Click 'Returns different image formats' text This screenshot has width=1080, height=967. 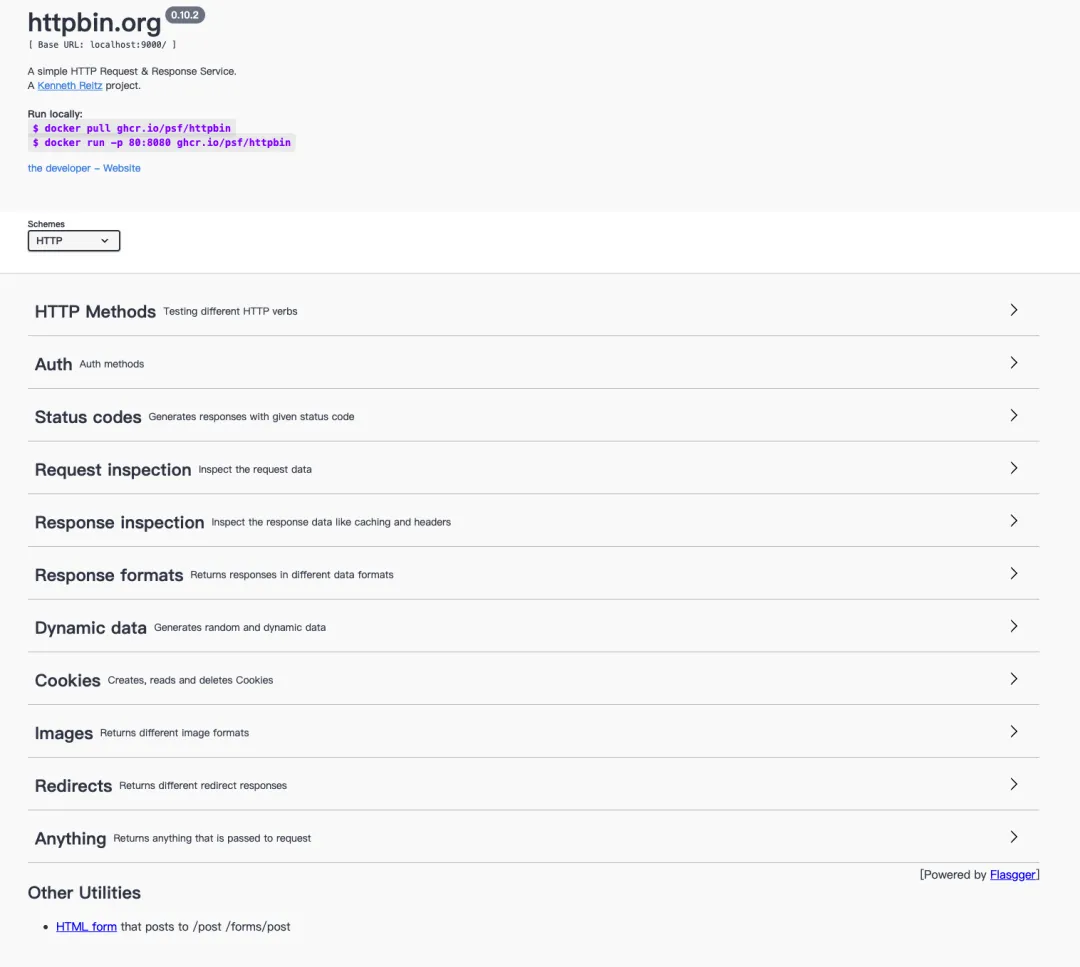click(x=174, y=733)
